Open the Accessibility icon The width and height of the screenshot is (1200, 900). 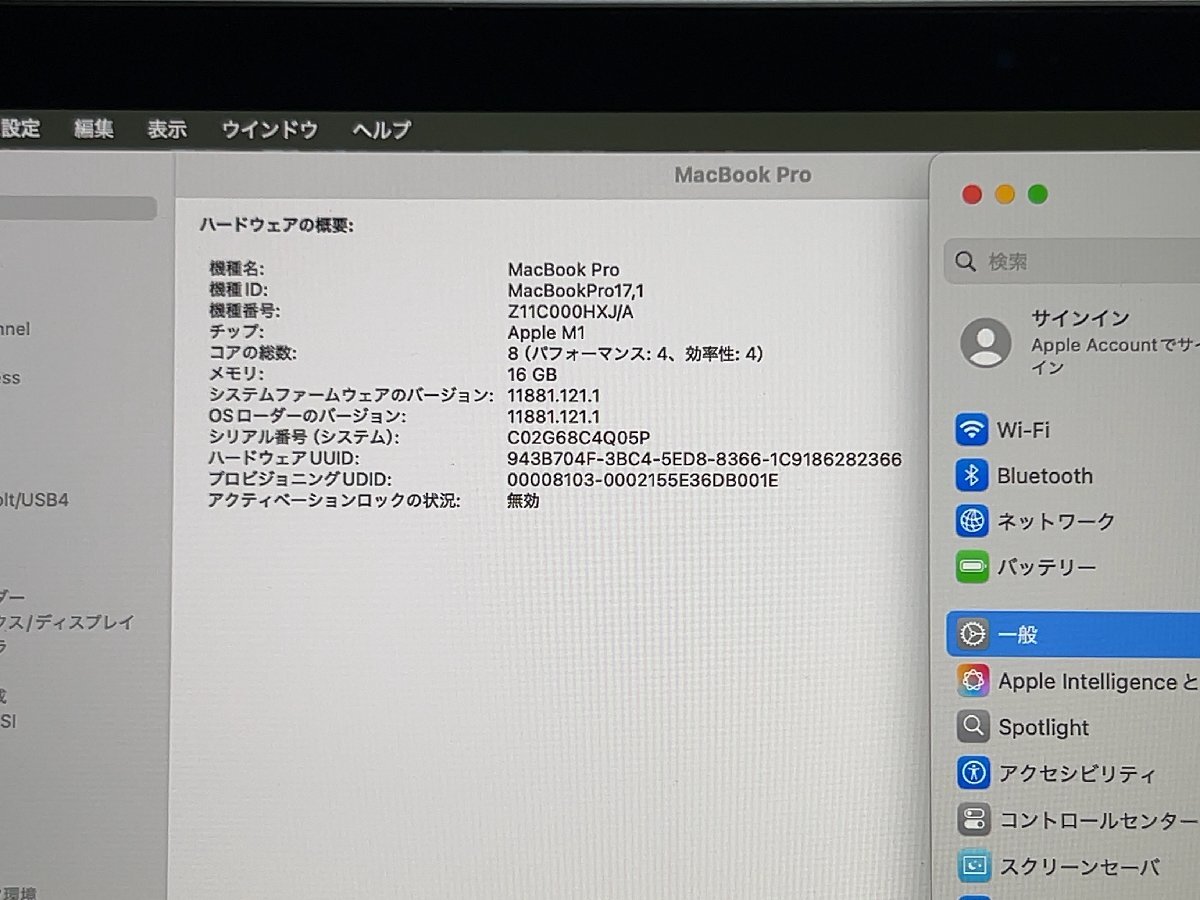[x=973, y=773]
